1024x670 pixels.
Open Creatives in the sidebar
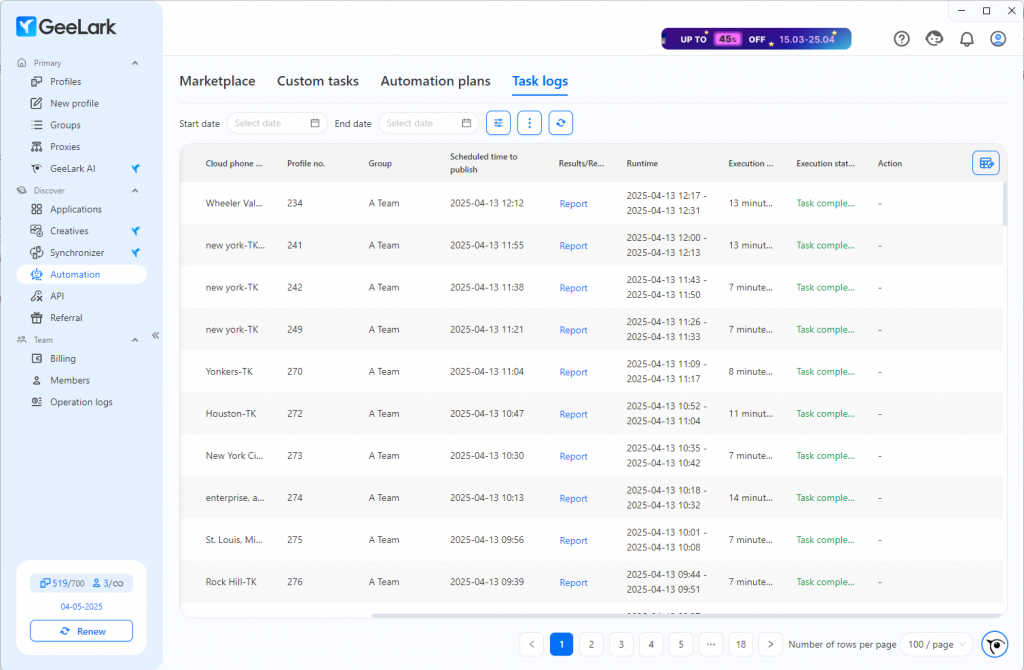click(69, 231)
